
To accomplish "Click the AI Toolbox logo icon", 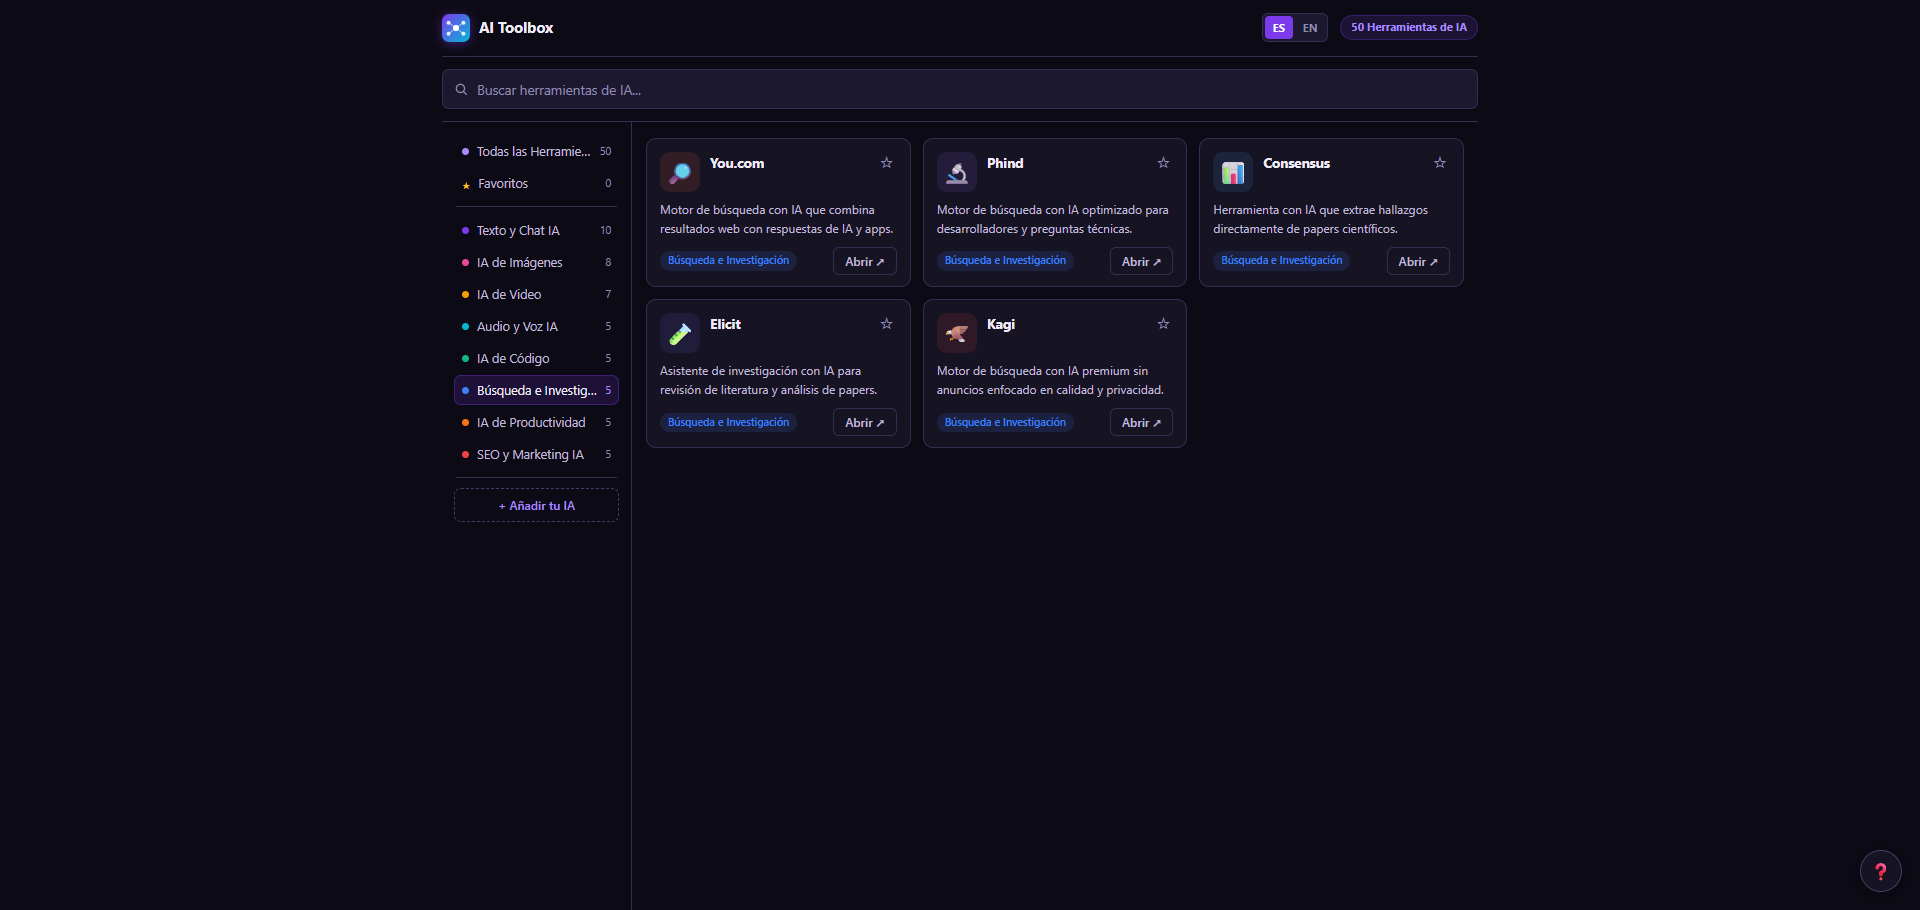I will click(x=456, y=28).
